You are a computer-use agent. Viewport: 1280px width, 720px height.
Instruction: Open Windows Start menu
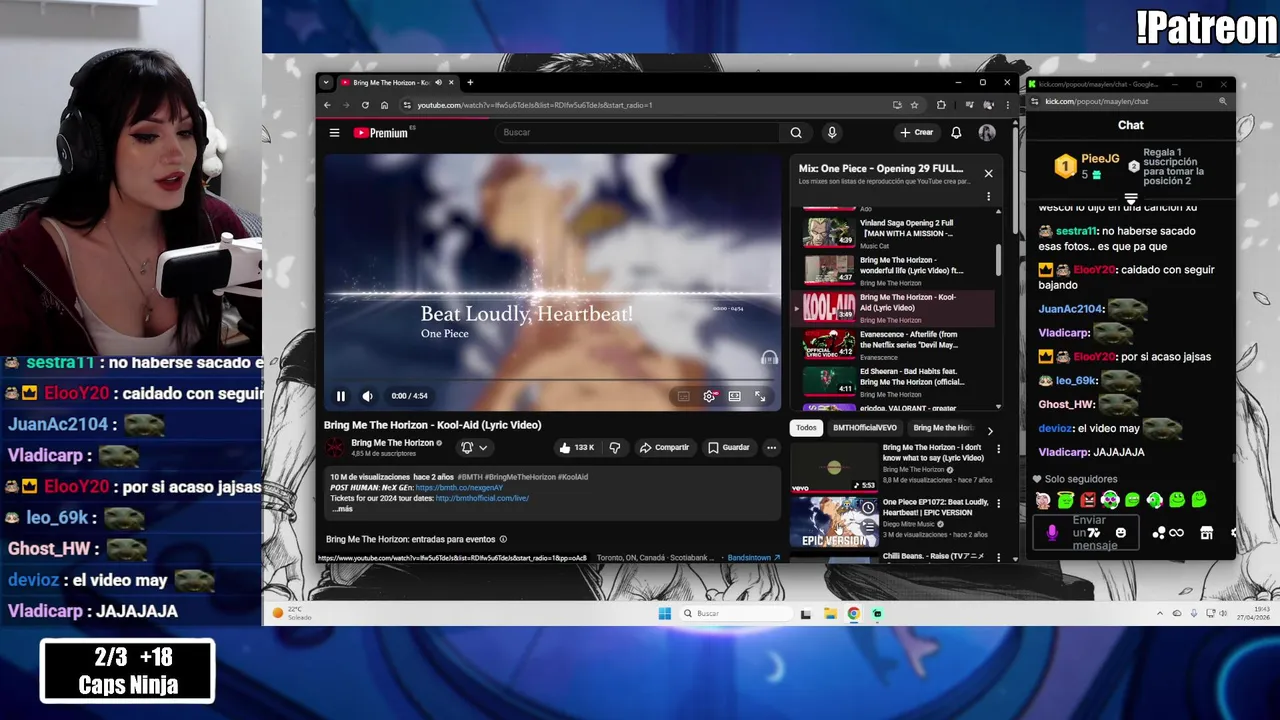pyautogui.click(x=664, y=613)
